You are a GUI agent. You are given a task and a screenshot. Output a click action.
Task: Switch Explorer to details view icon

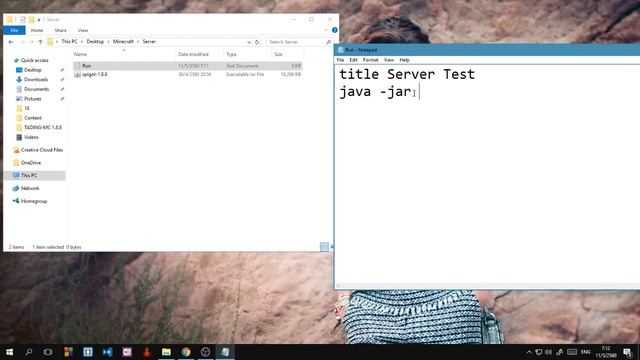[324, 247]
